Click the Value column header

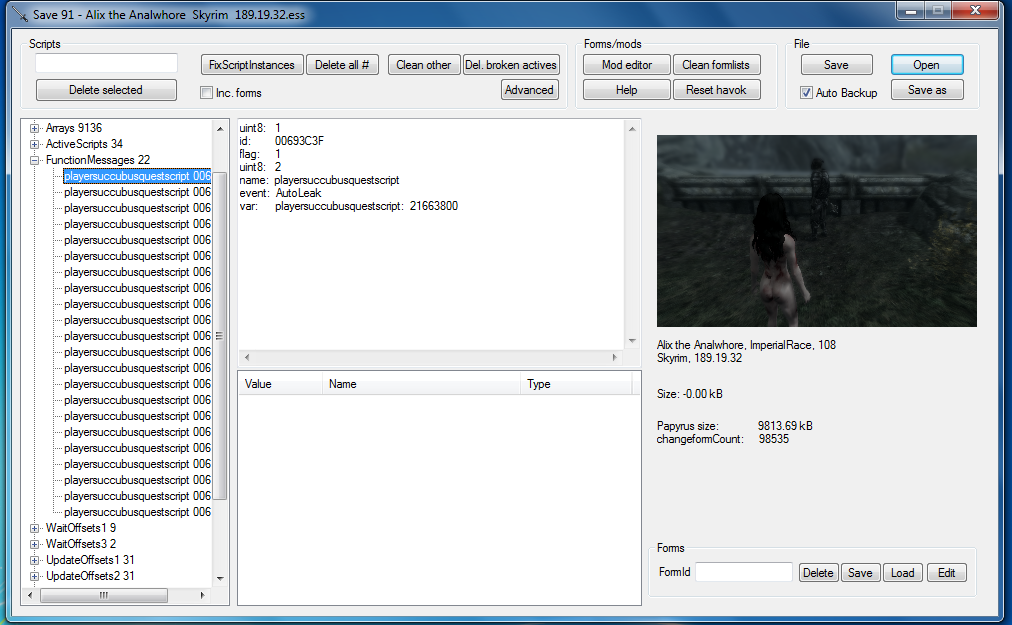point(281,384)
